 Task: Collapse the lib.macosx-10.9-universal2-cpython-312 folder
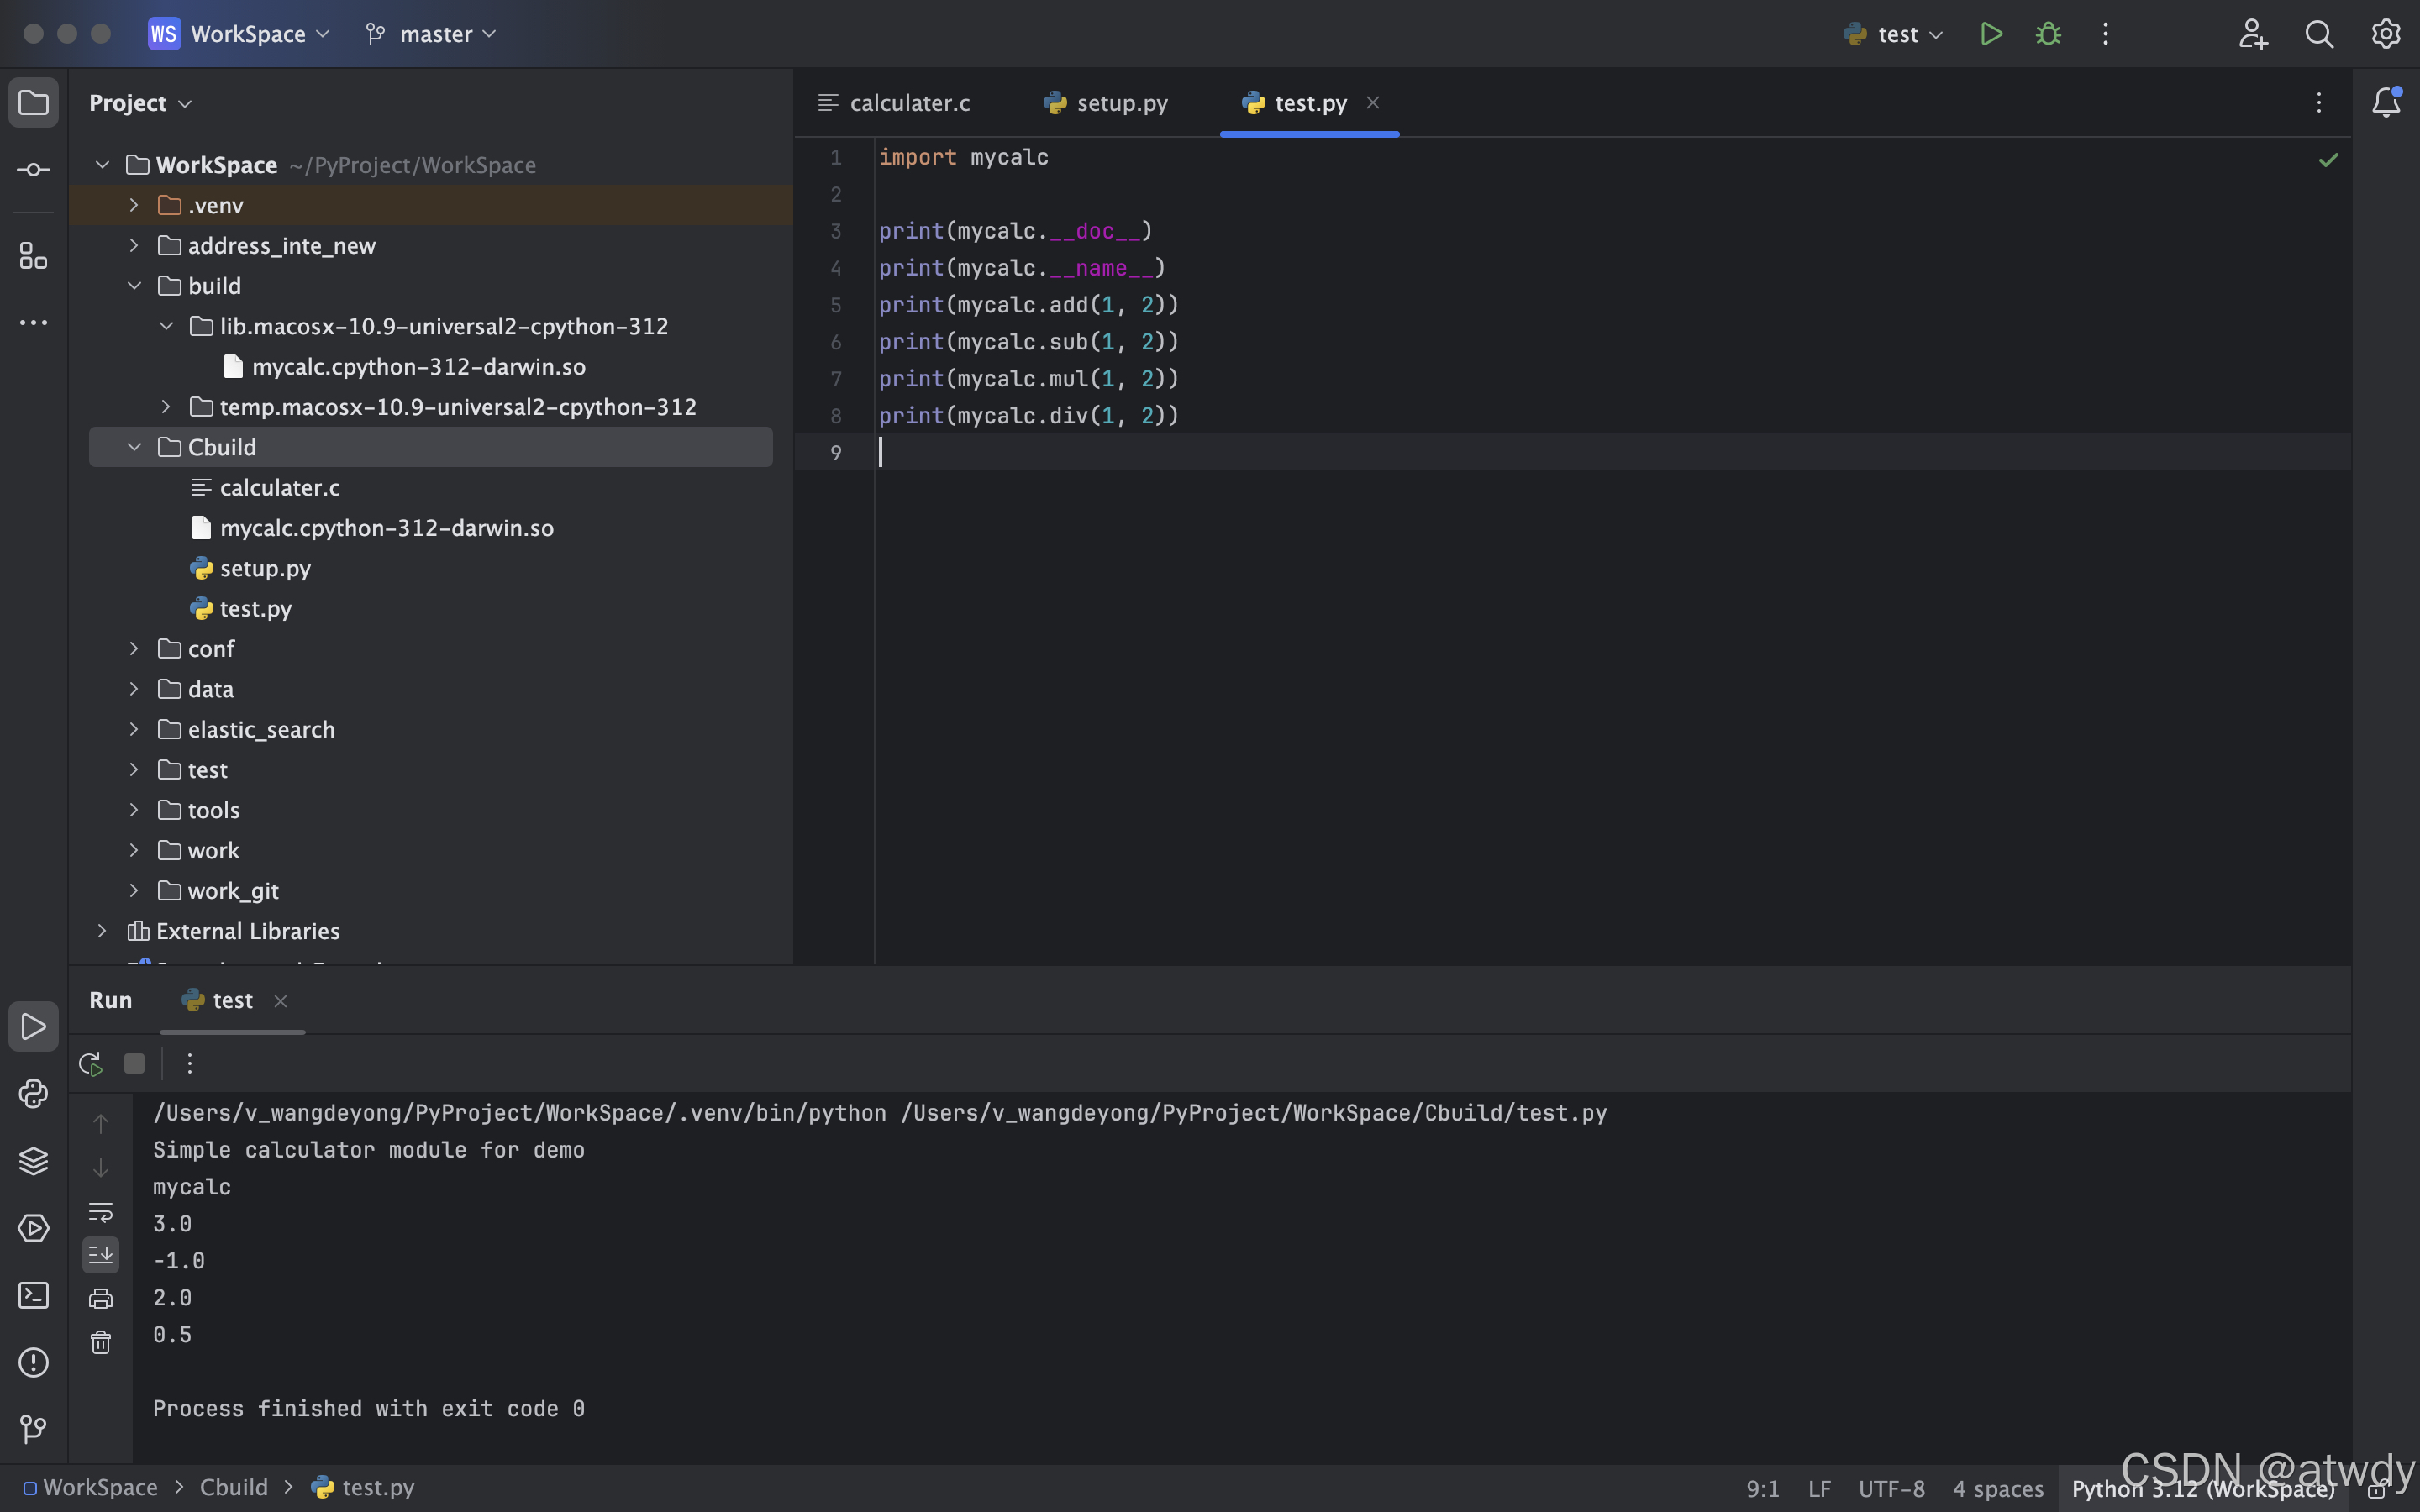click(166, 326)
